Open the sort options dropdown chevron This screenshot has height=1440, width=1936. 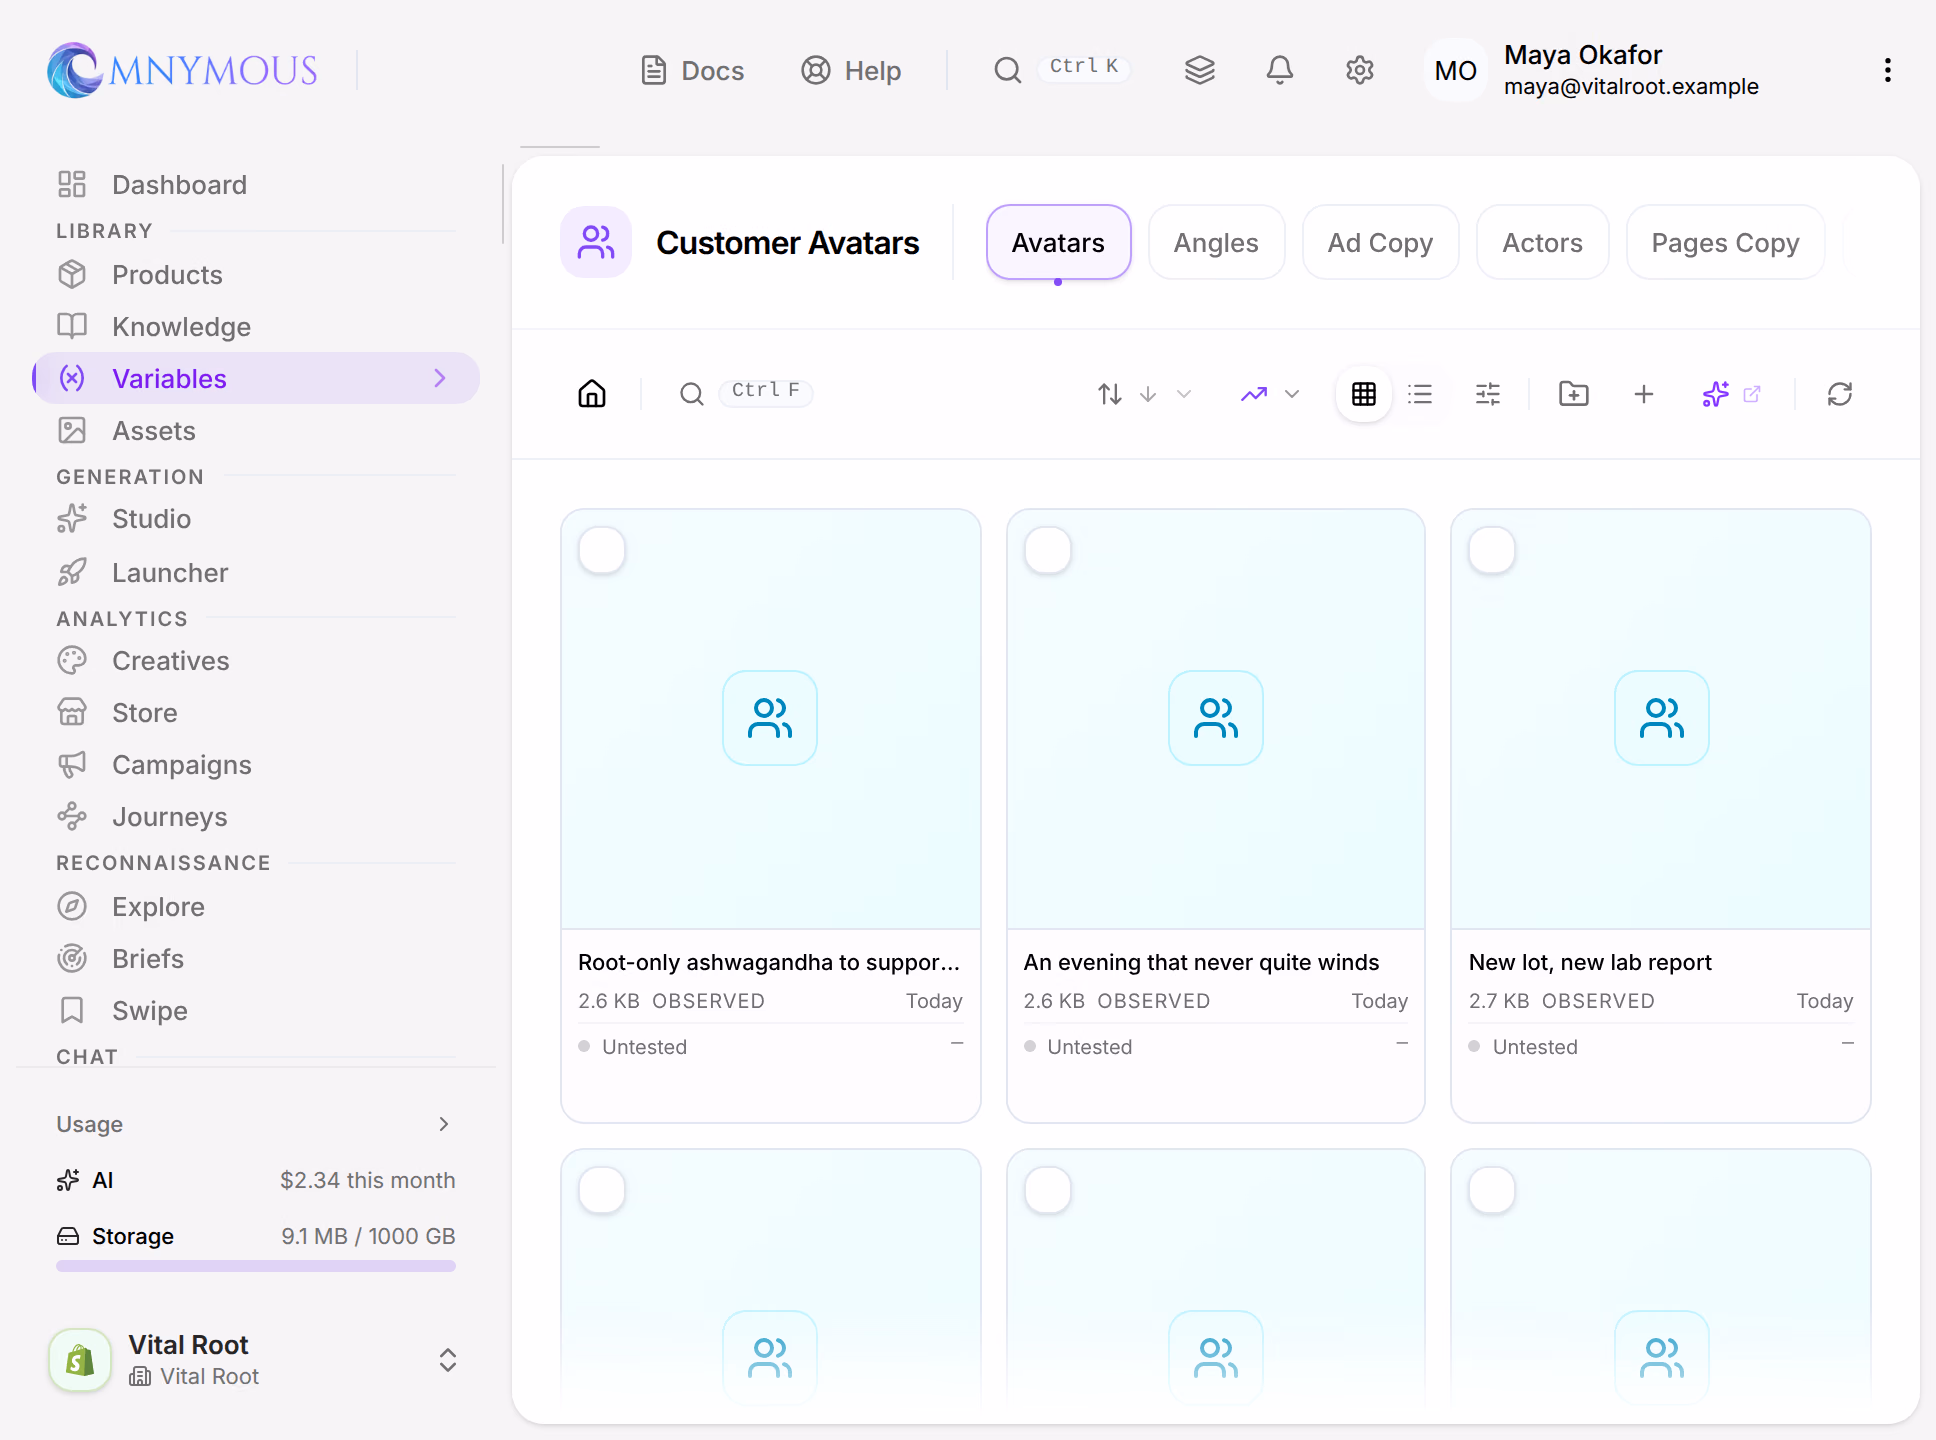click(1184, 394)
